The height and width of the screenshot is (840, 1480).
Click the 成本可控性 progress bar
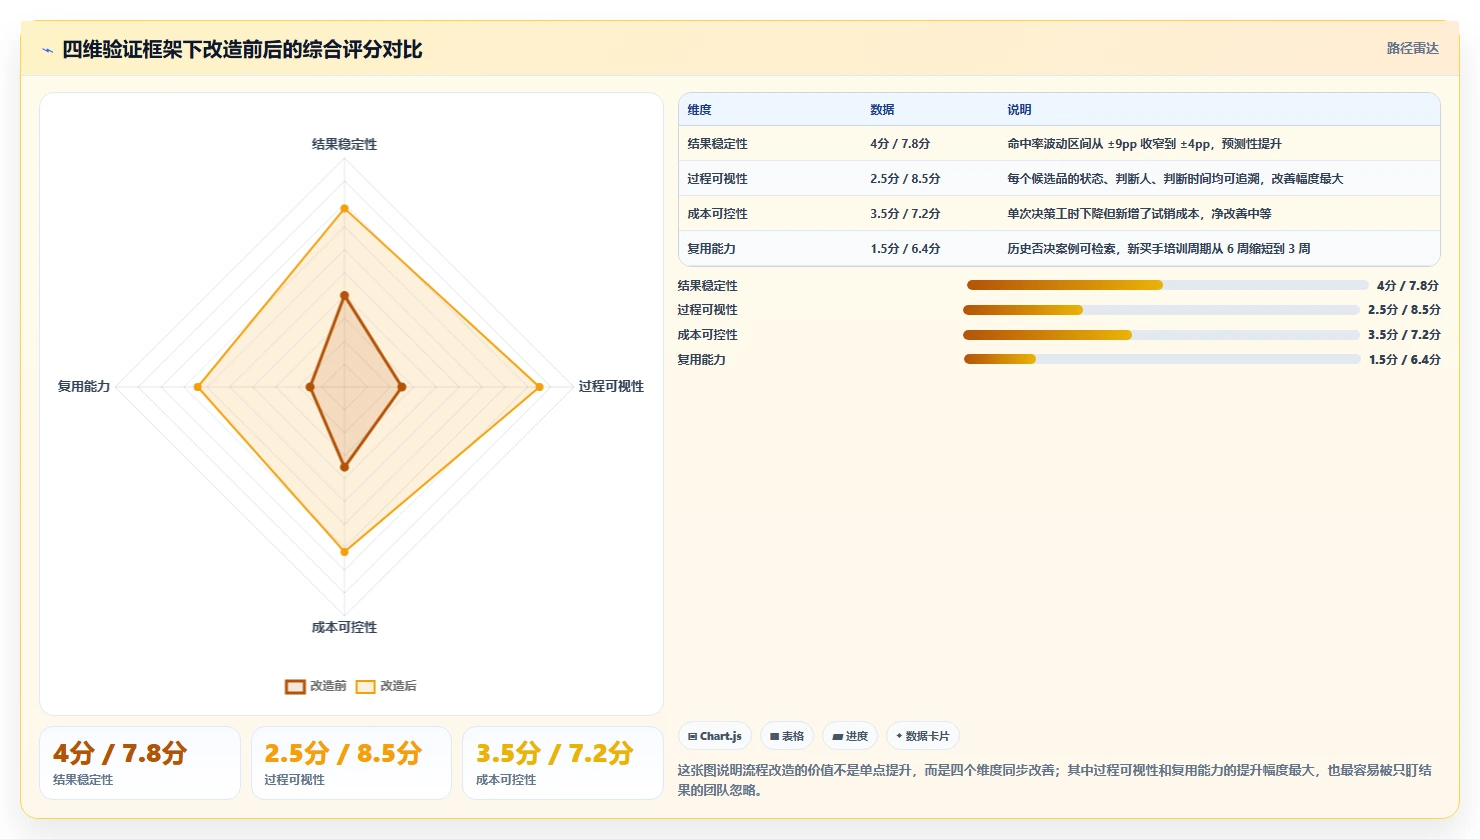[x=1161, y=335]
